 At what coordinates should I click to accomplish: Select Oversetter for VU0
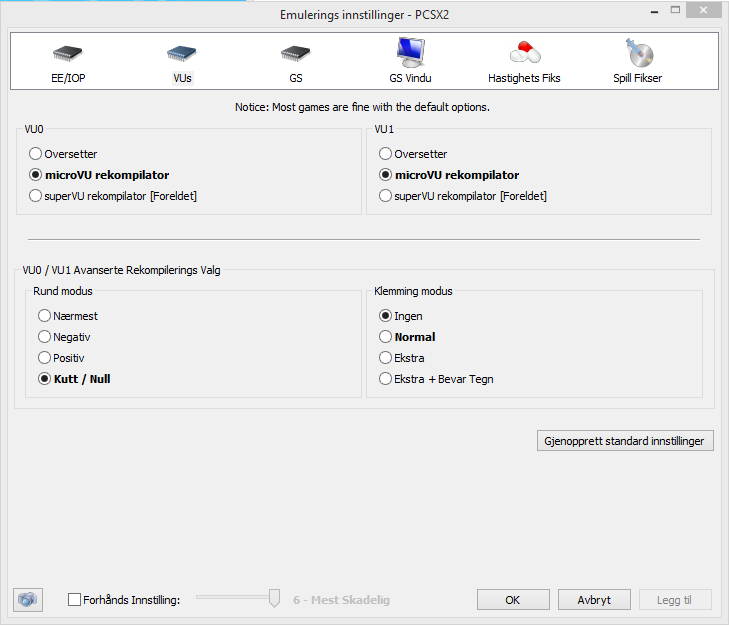pyautogui.click(x=63, y=154)
